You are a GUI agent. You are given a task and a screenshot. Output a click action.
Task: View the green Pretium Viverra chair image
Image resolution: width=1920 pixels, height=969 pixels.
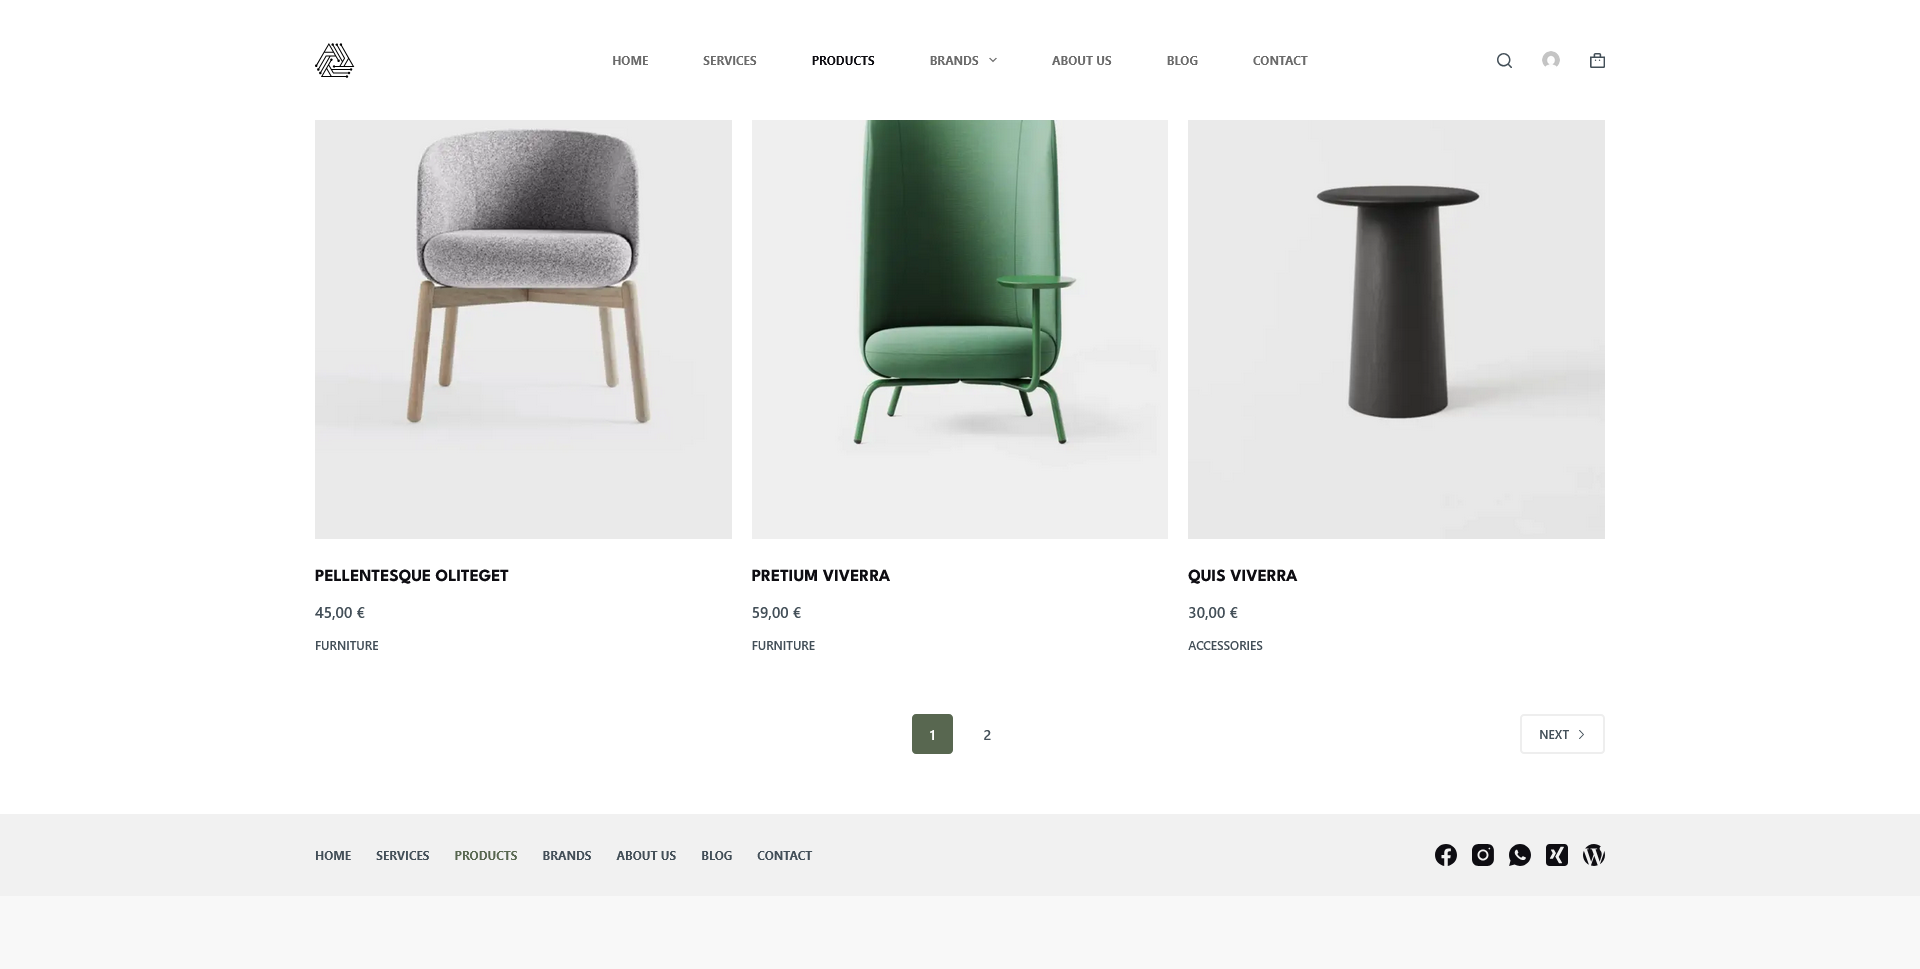click(x=960, y=329)
